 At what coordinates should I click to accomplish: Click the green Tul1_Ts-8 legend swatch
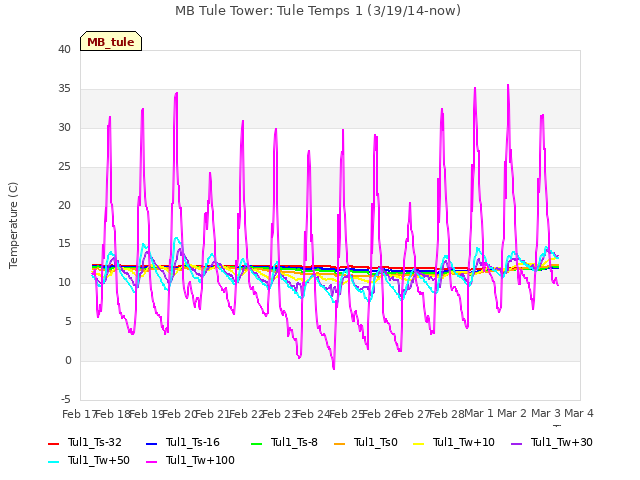[256, 443]
